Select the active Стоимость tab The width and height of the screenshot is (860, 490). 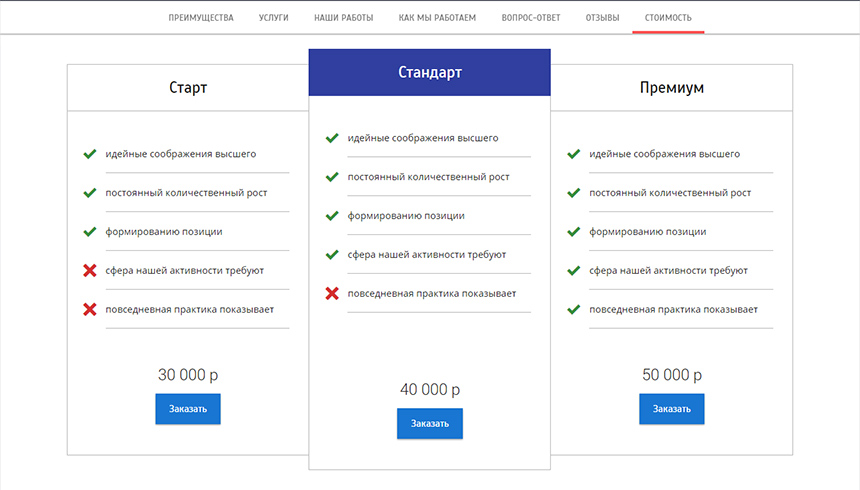click(x=668, y=18)
